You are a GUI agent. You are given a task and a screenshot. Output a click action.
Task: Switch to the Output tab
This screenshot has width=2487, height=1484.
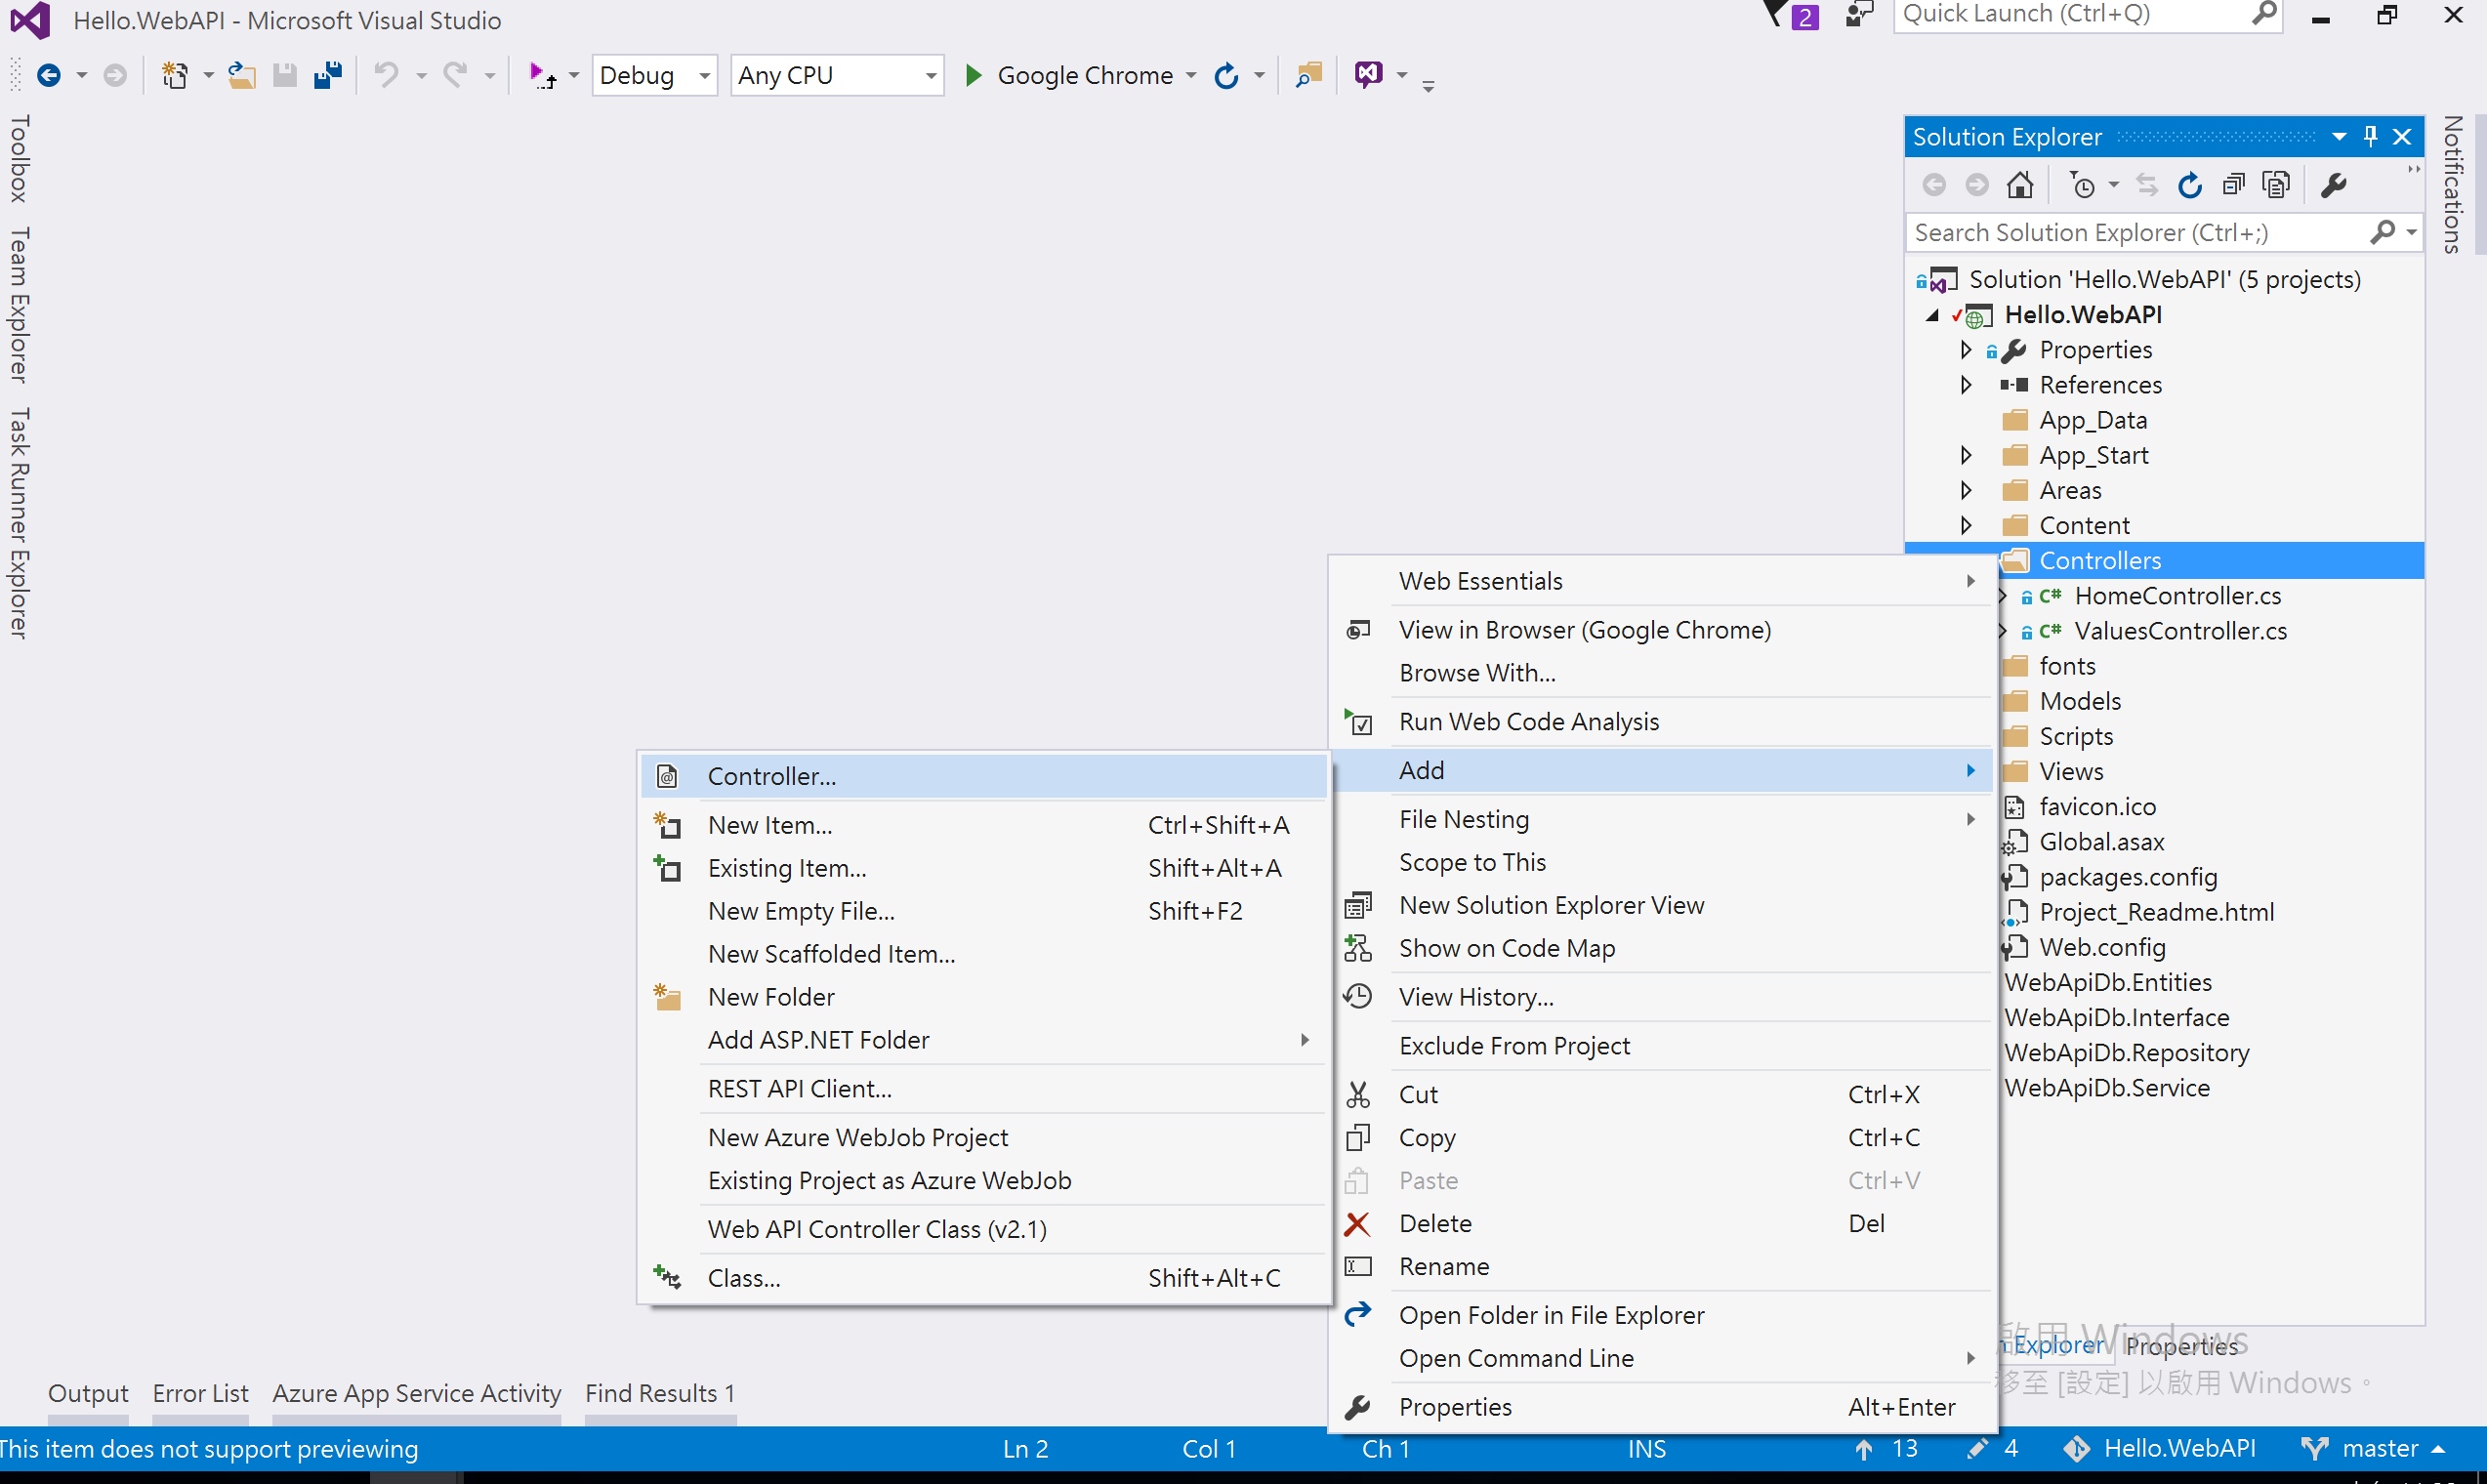pos(88,1393)
